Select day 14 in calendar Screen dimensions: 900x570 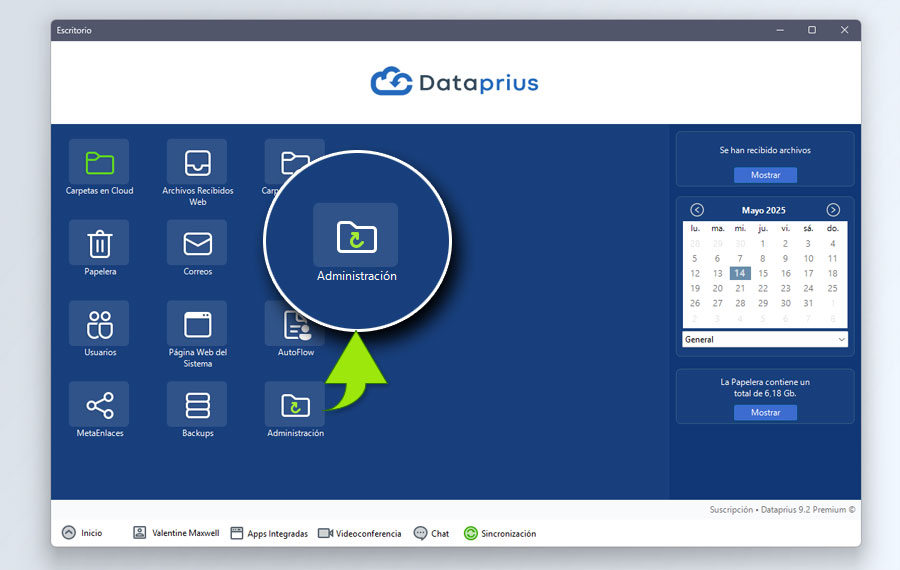[x=740, y=273]
